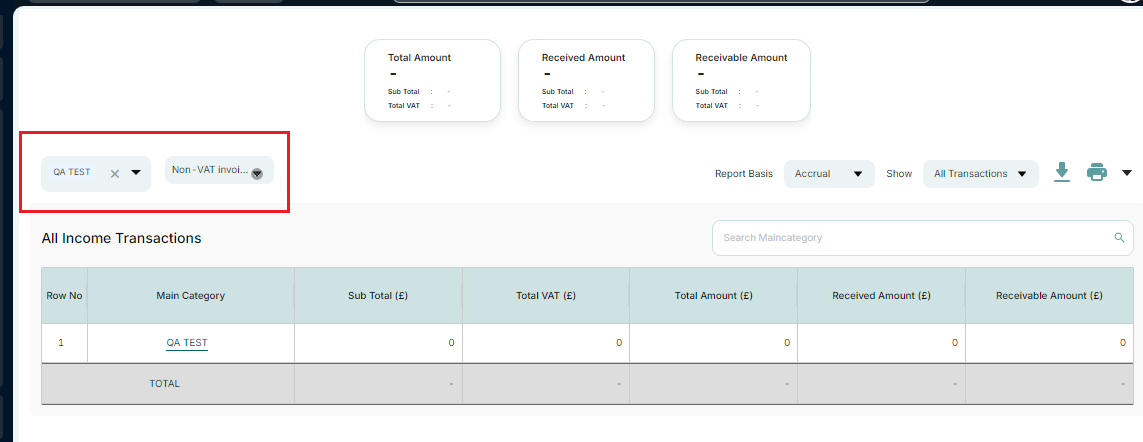Select the Received Amount summary card
Viewport: 1143px width, 442px height.
pos(586,80)
